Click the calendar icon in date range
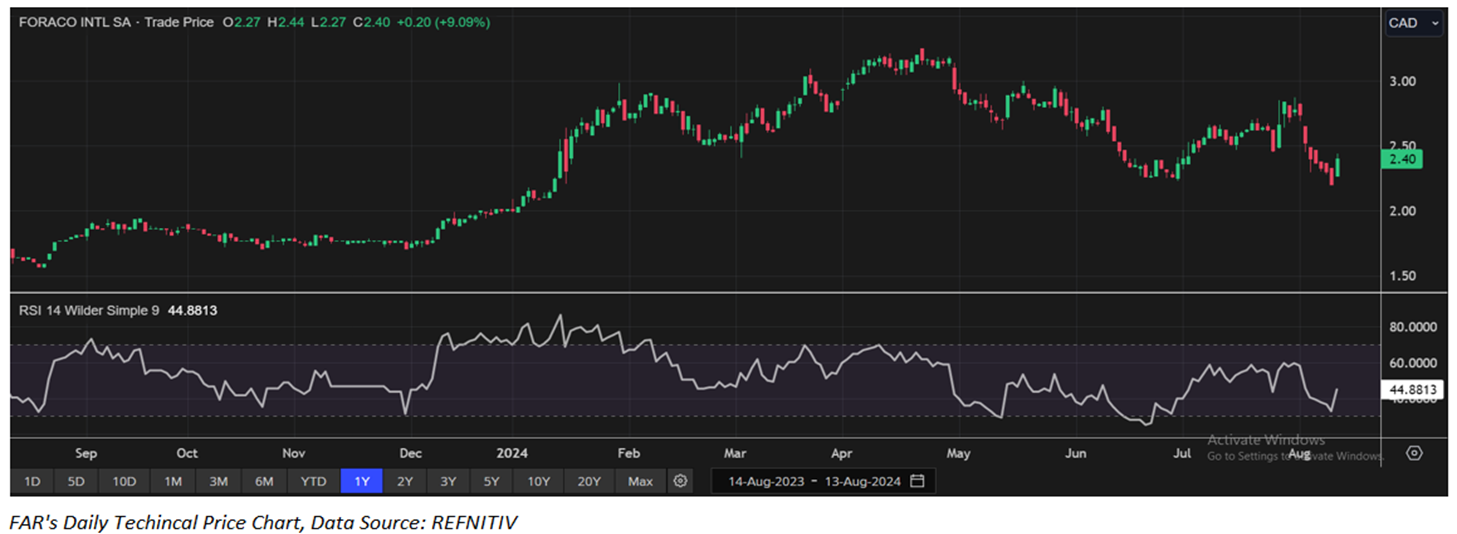 pos(917,481)
